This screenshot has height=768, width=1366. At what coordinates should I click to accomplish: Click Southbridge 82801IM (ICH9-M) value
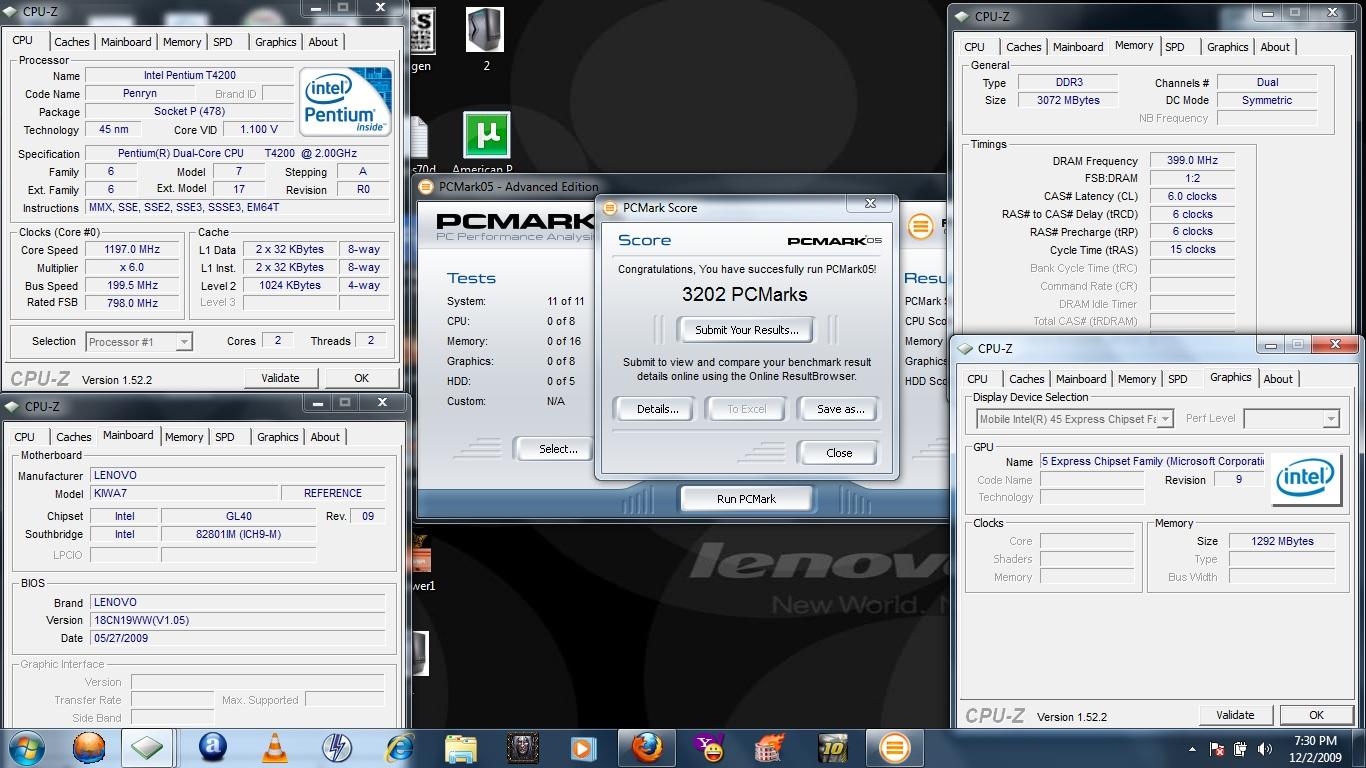(x=239, y=534)
